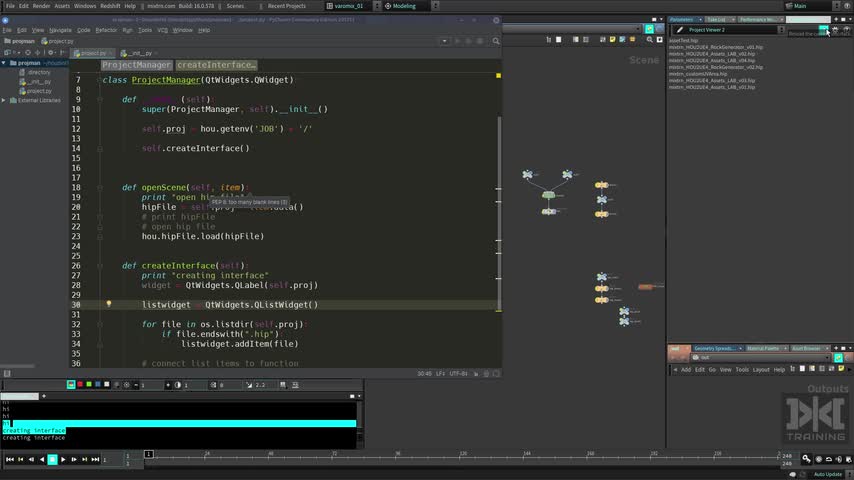Click the PyCharm search magnifier icon
This screenshot has height=480, width=854.
(x=496, y=41)
